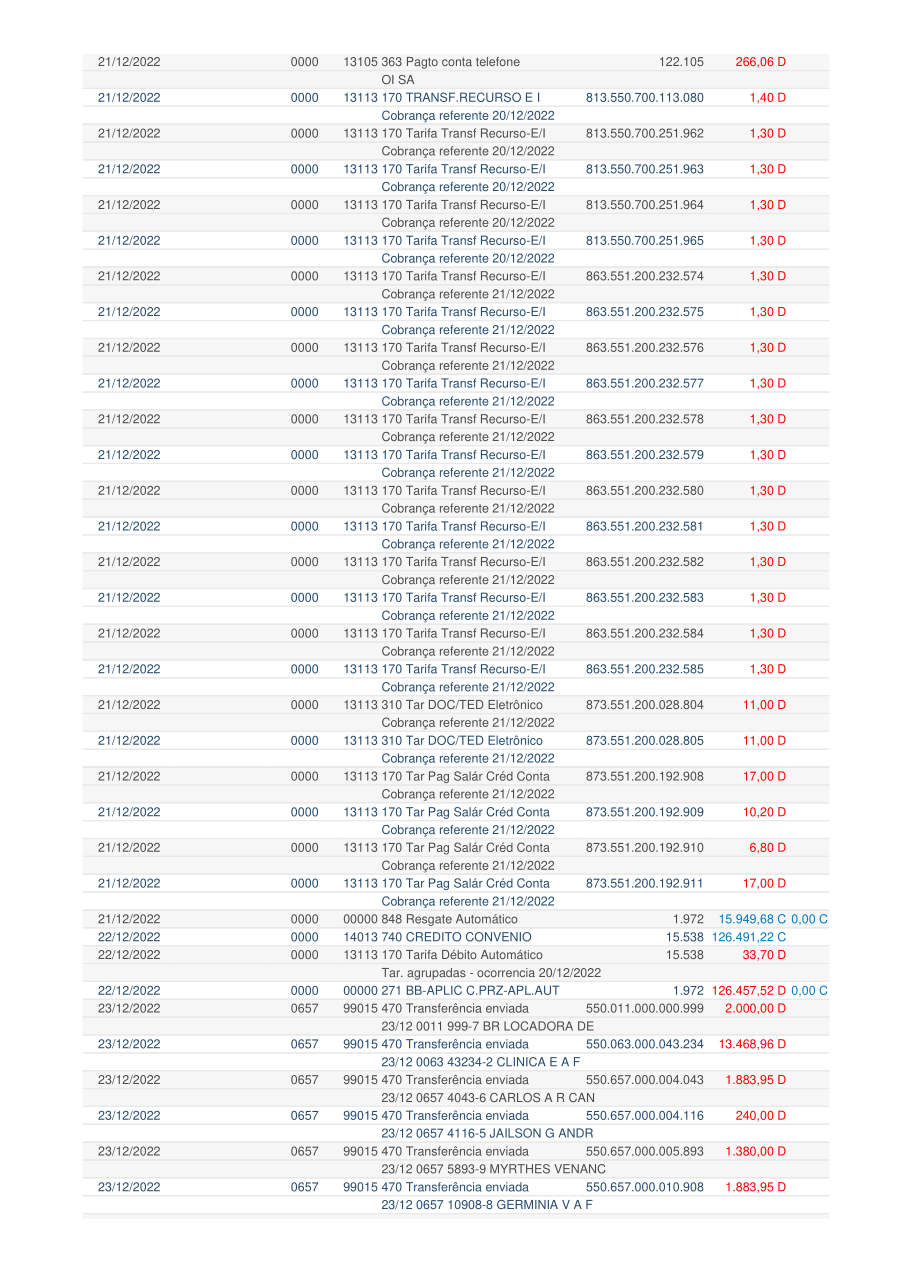Select the BR LOCADORA DE transfer detail

click(x=487, y=1026)
